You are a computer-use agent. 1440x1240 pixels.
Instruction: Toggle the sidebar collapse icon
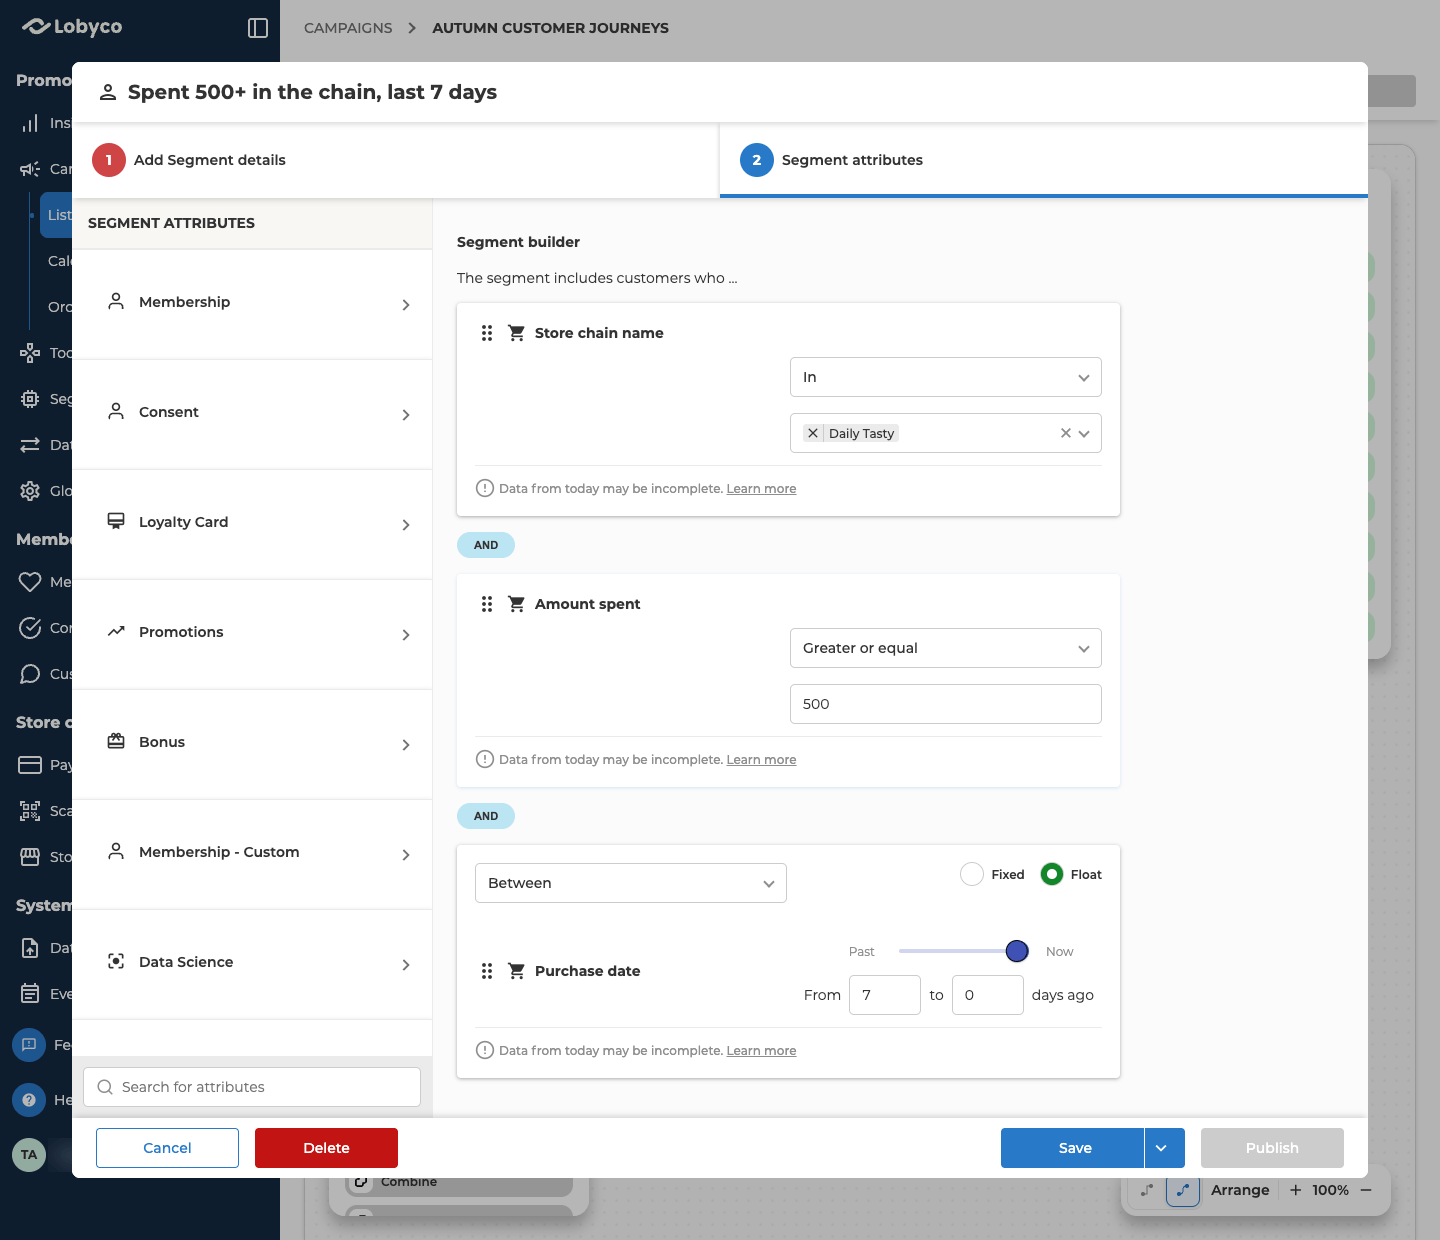258,28
